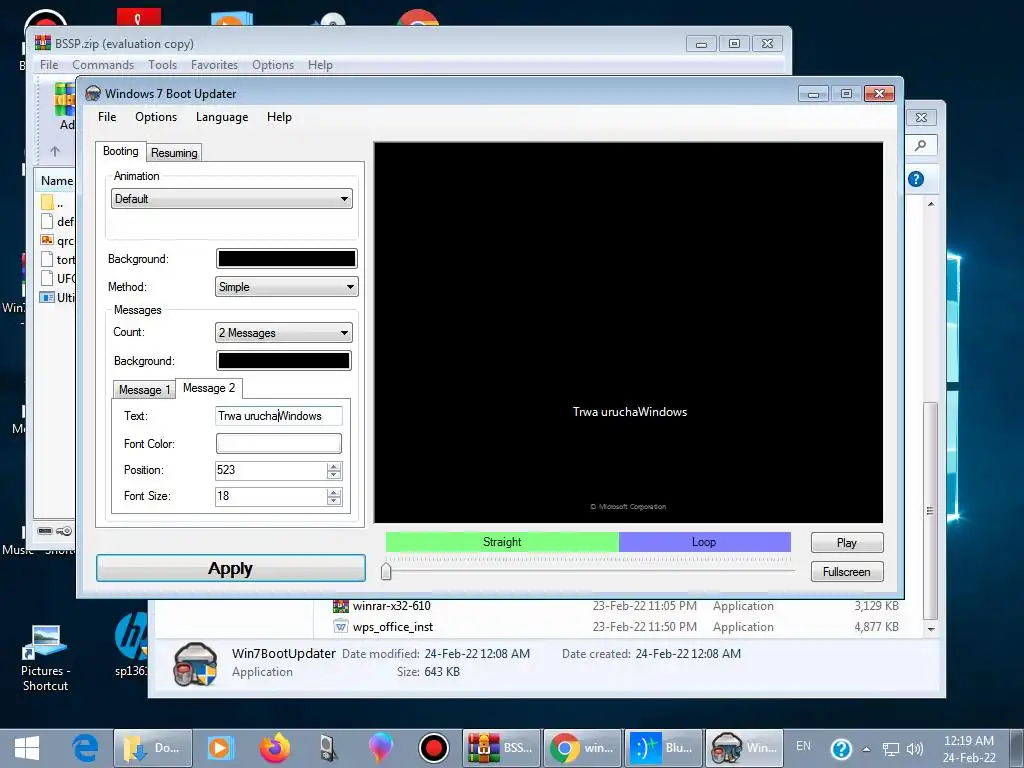Viewport: 1024px width, 768px height.
Task: Pick the Messages Background color swatch
Action: tap(284, 360)
